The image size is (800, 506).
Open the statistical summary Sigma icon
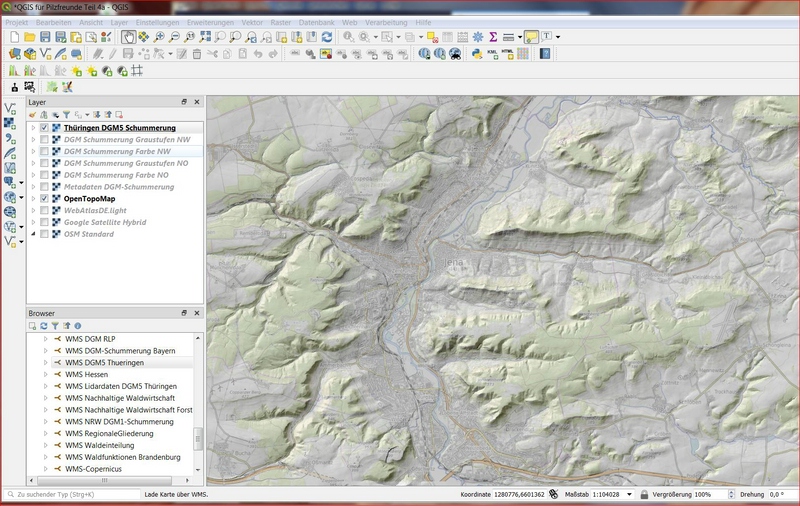[x=493, y=37]
